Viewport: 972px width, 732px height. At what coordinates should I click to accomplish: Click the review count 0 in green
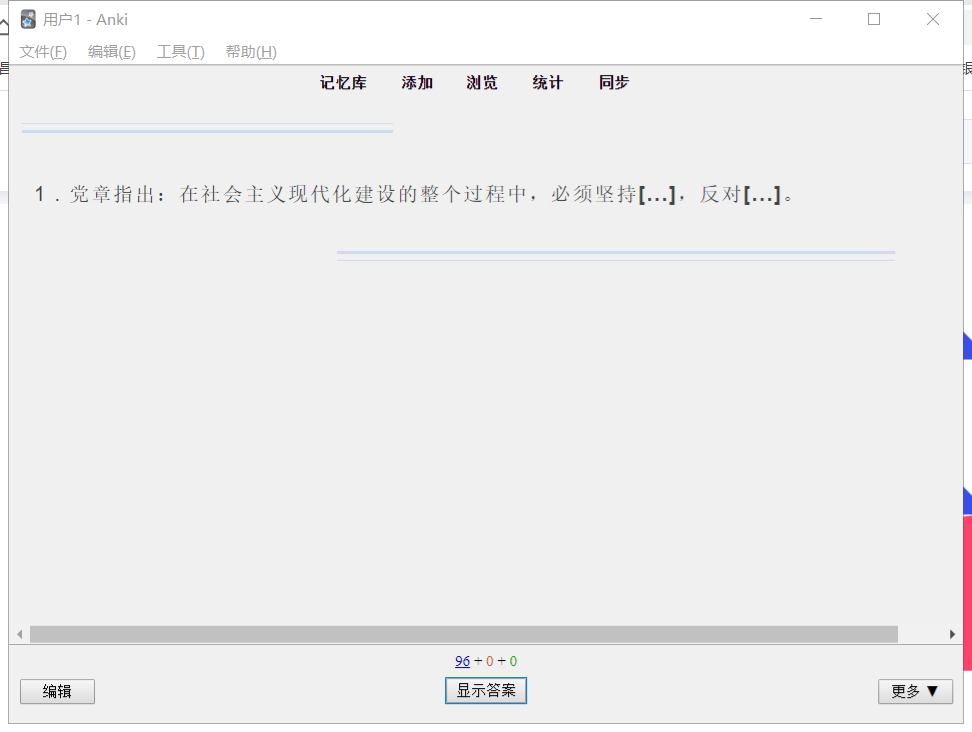coord(513,661)
